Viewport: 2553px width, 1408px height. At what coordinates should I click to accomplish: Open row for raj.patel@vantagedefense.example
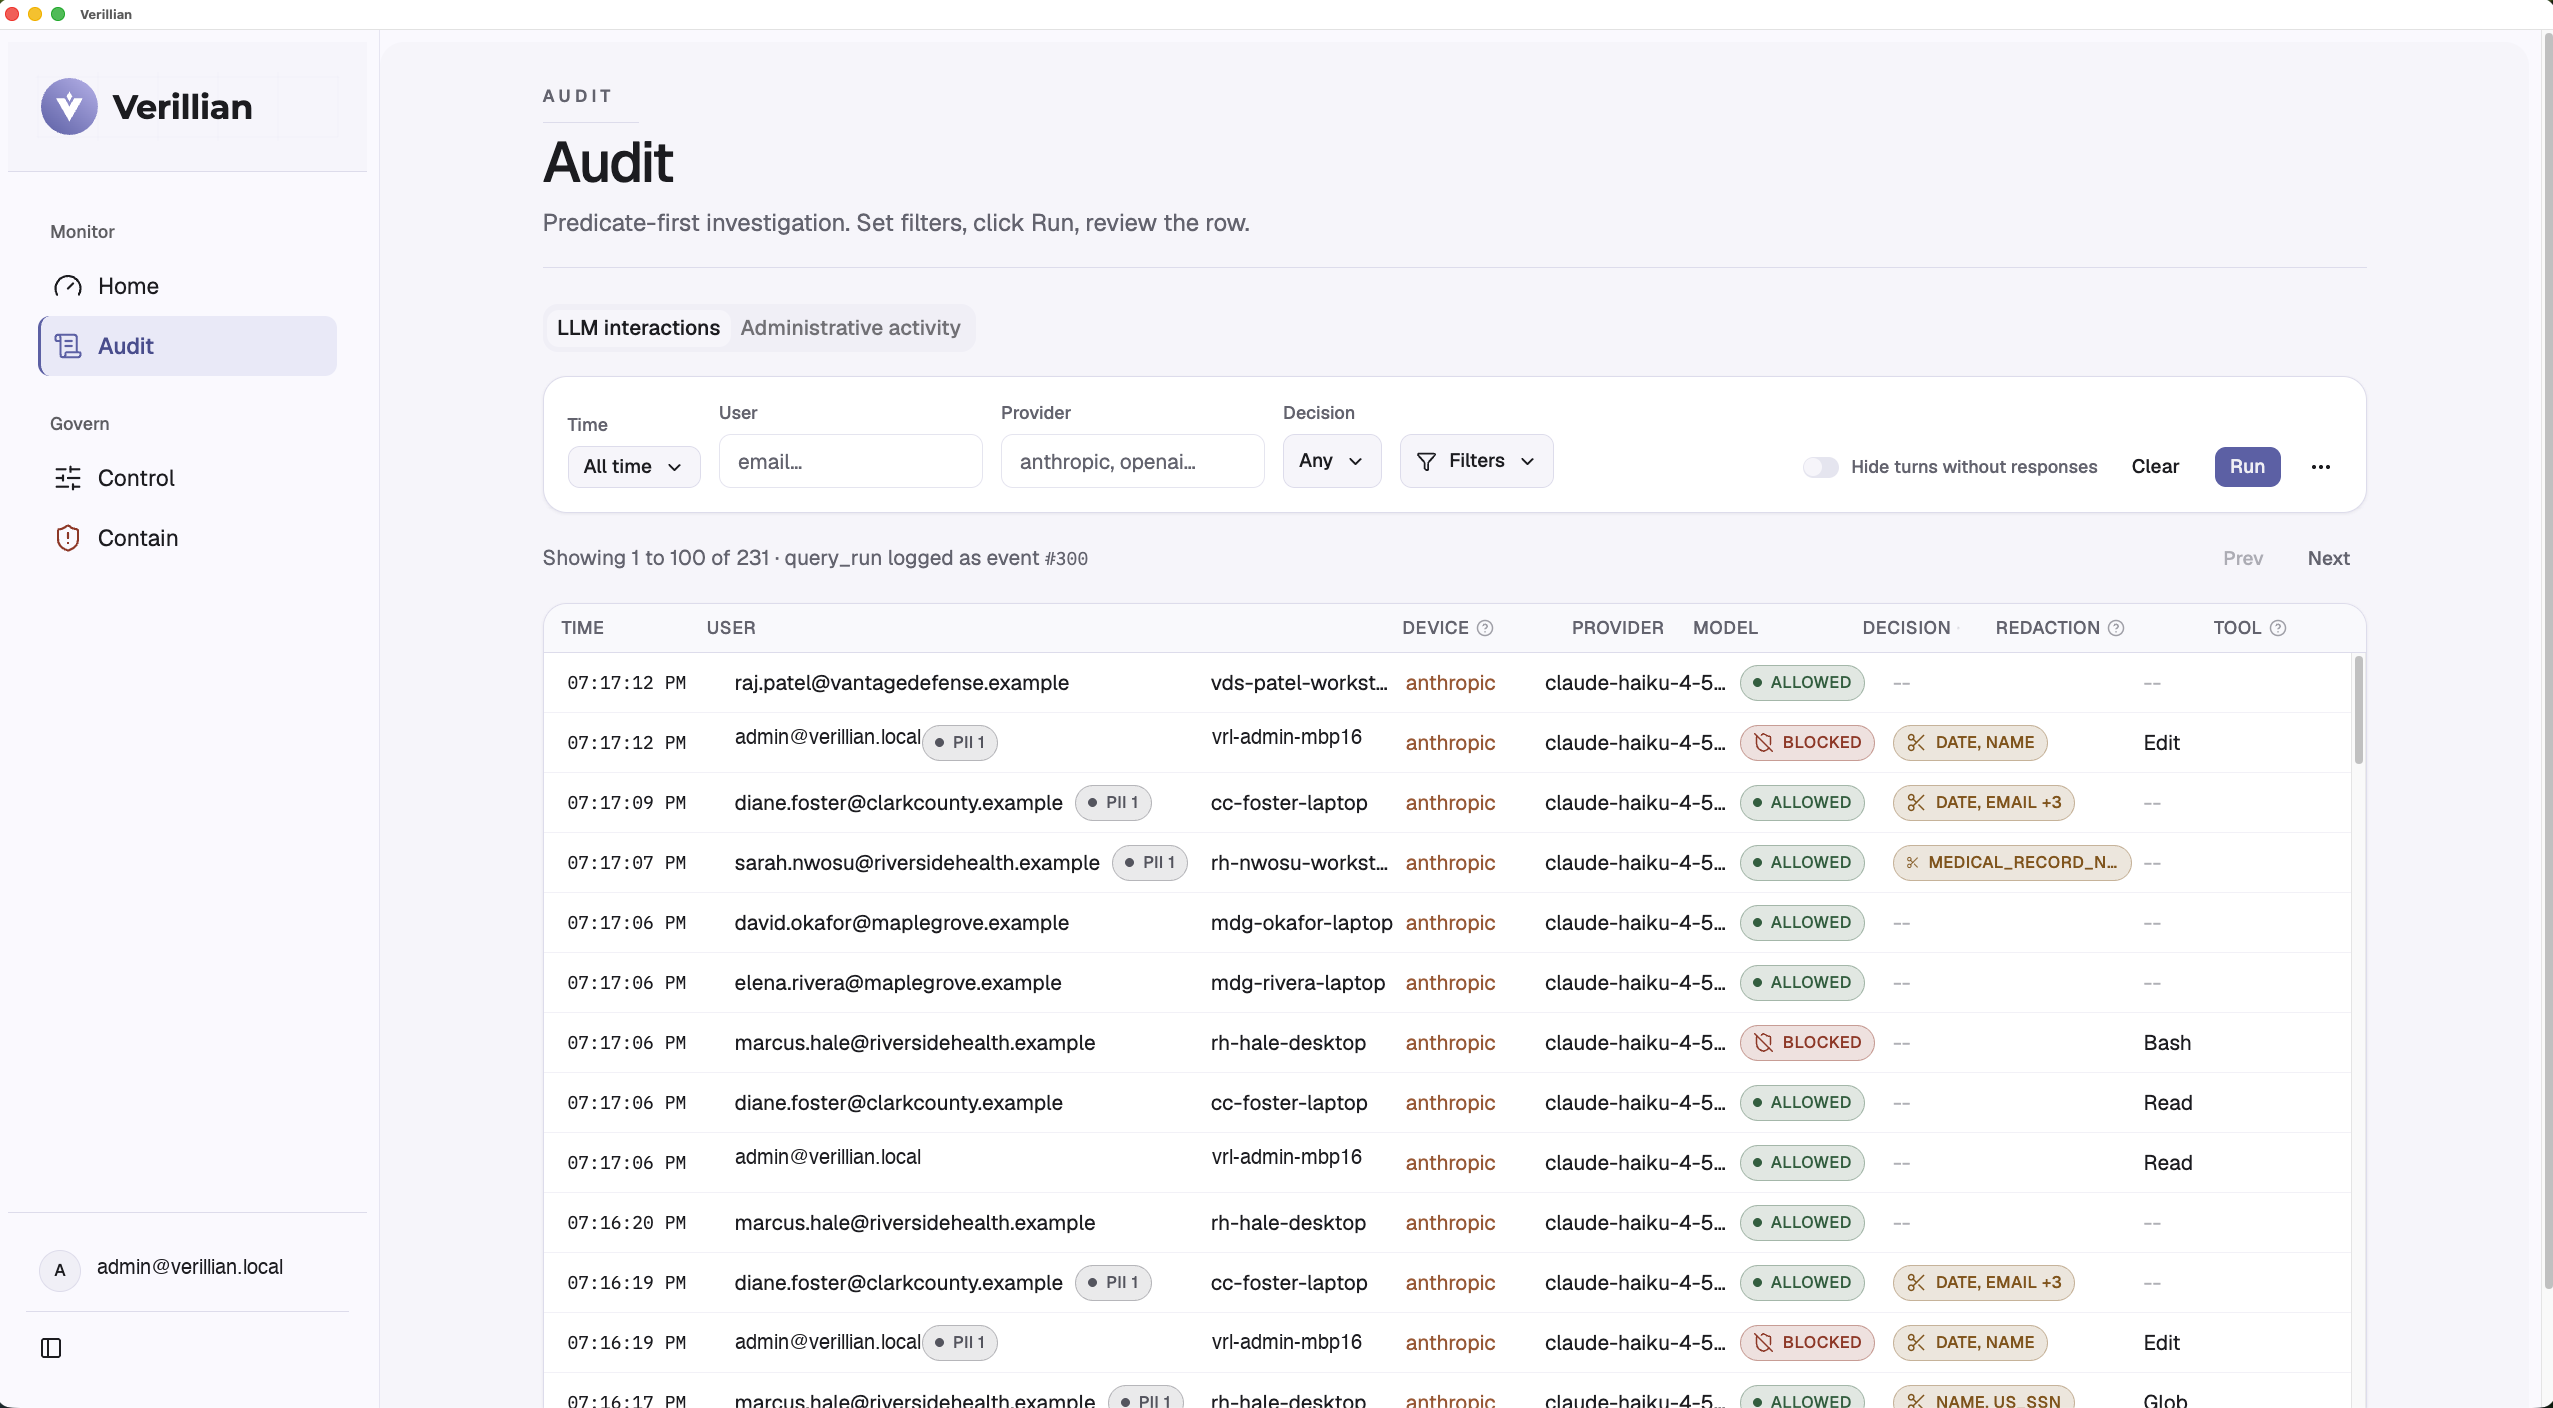pos(1447,683)
